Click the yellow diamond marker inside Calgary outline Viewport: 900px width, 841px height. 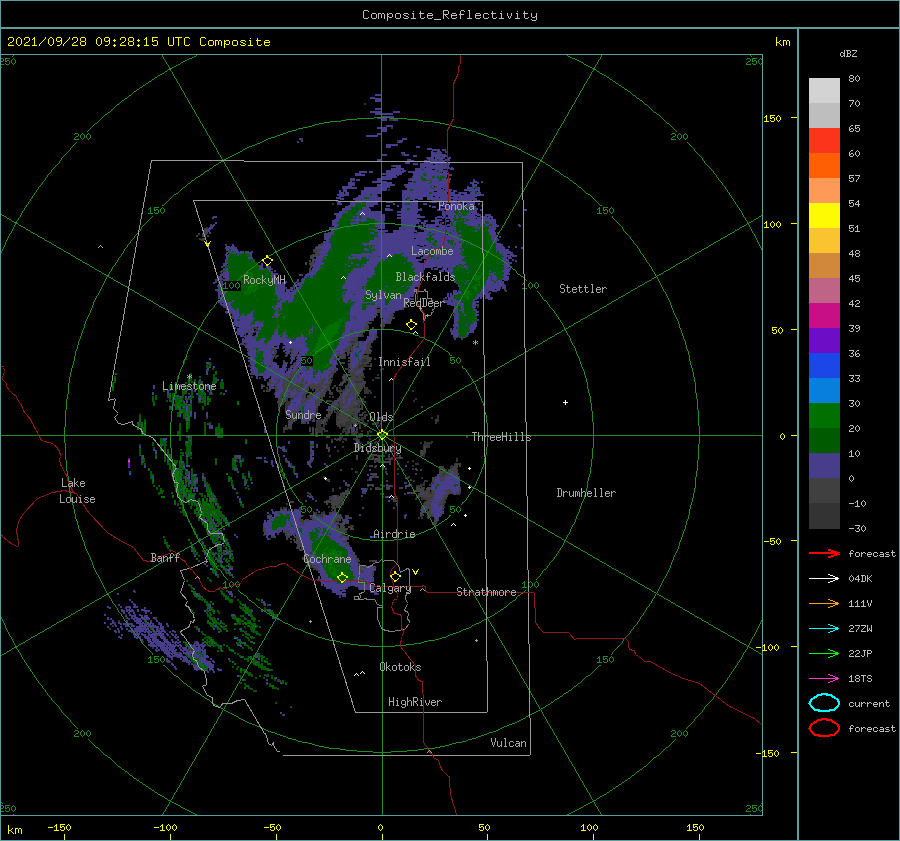click(395, 576)
